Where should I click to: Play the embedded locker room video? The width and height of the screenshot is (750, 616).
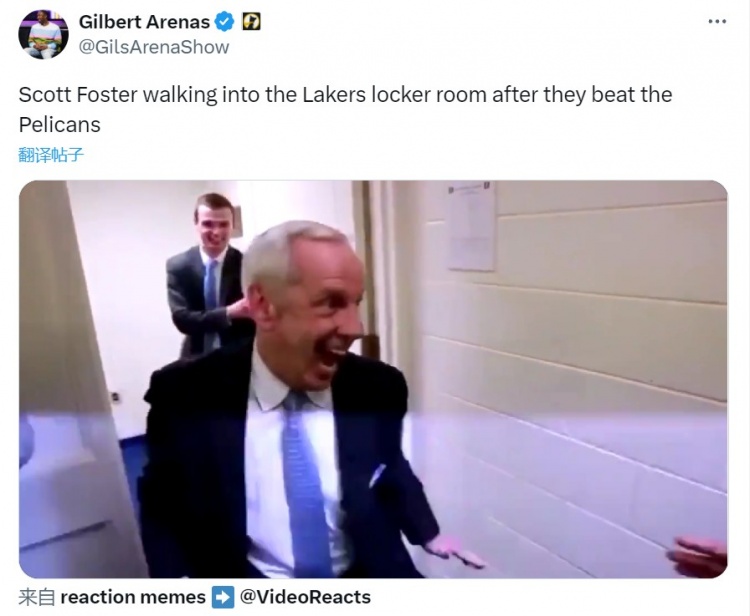pos(373,379)
